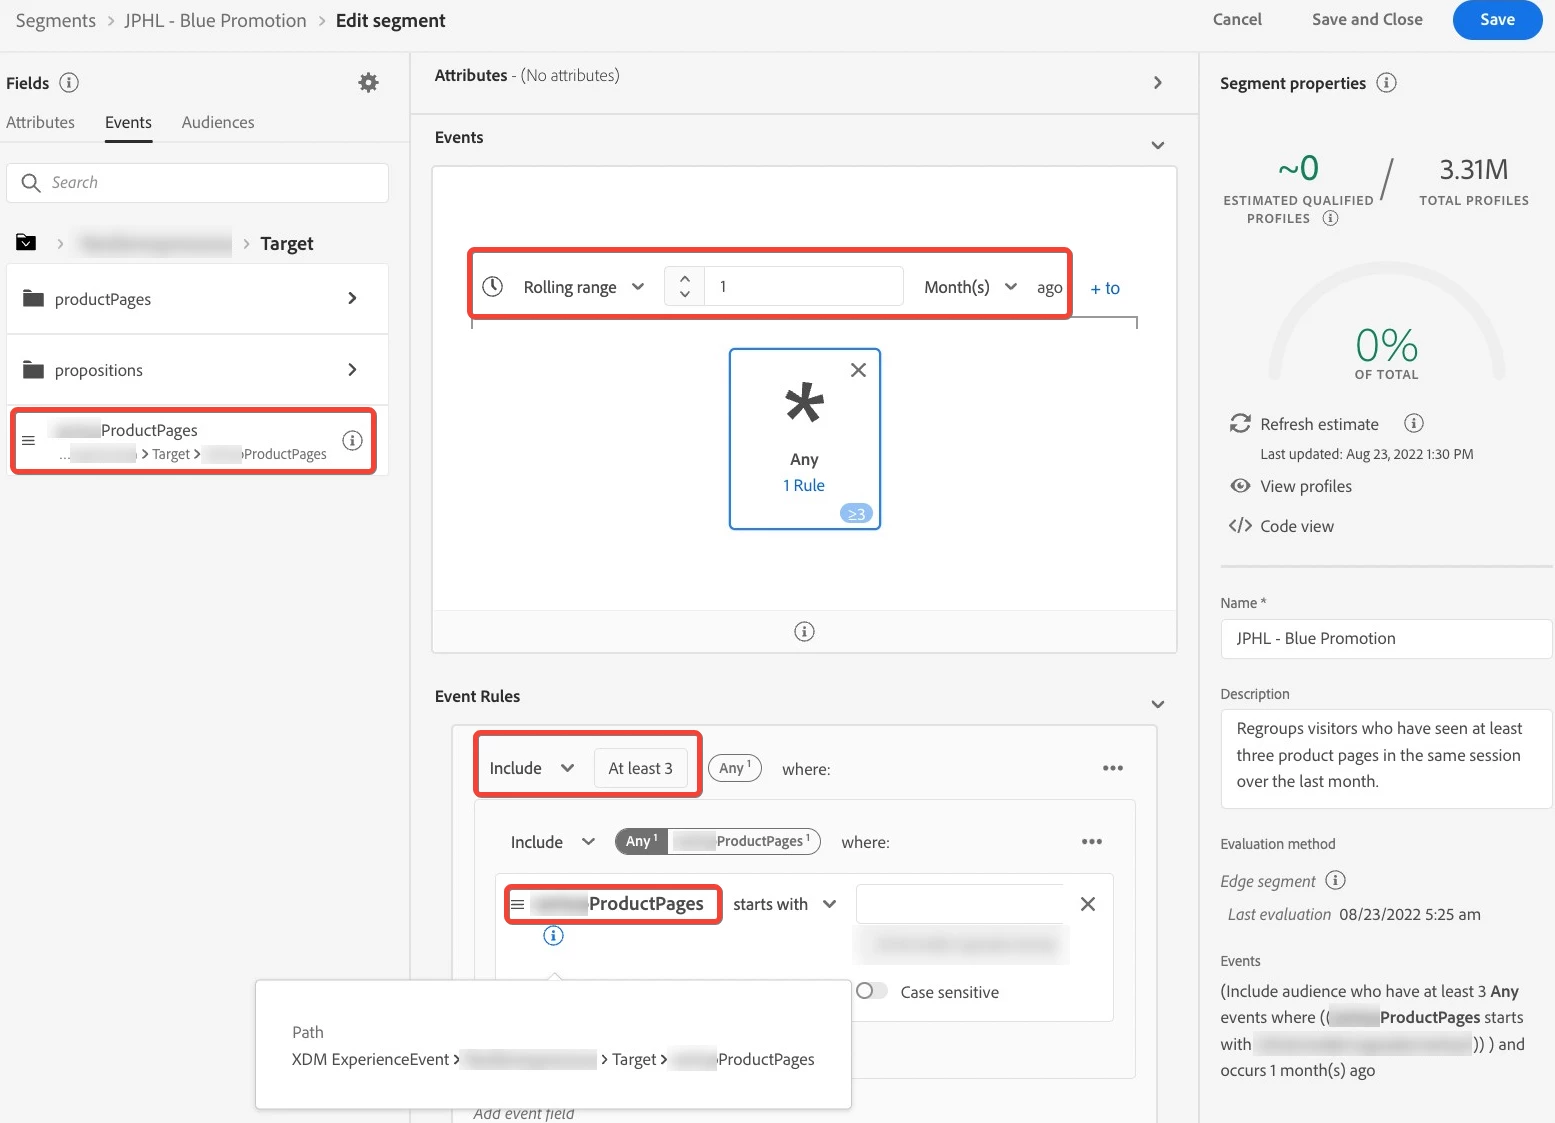Open options menu for At least 3 rule

1113,768
